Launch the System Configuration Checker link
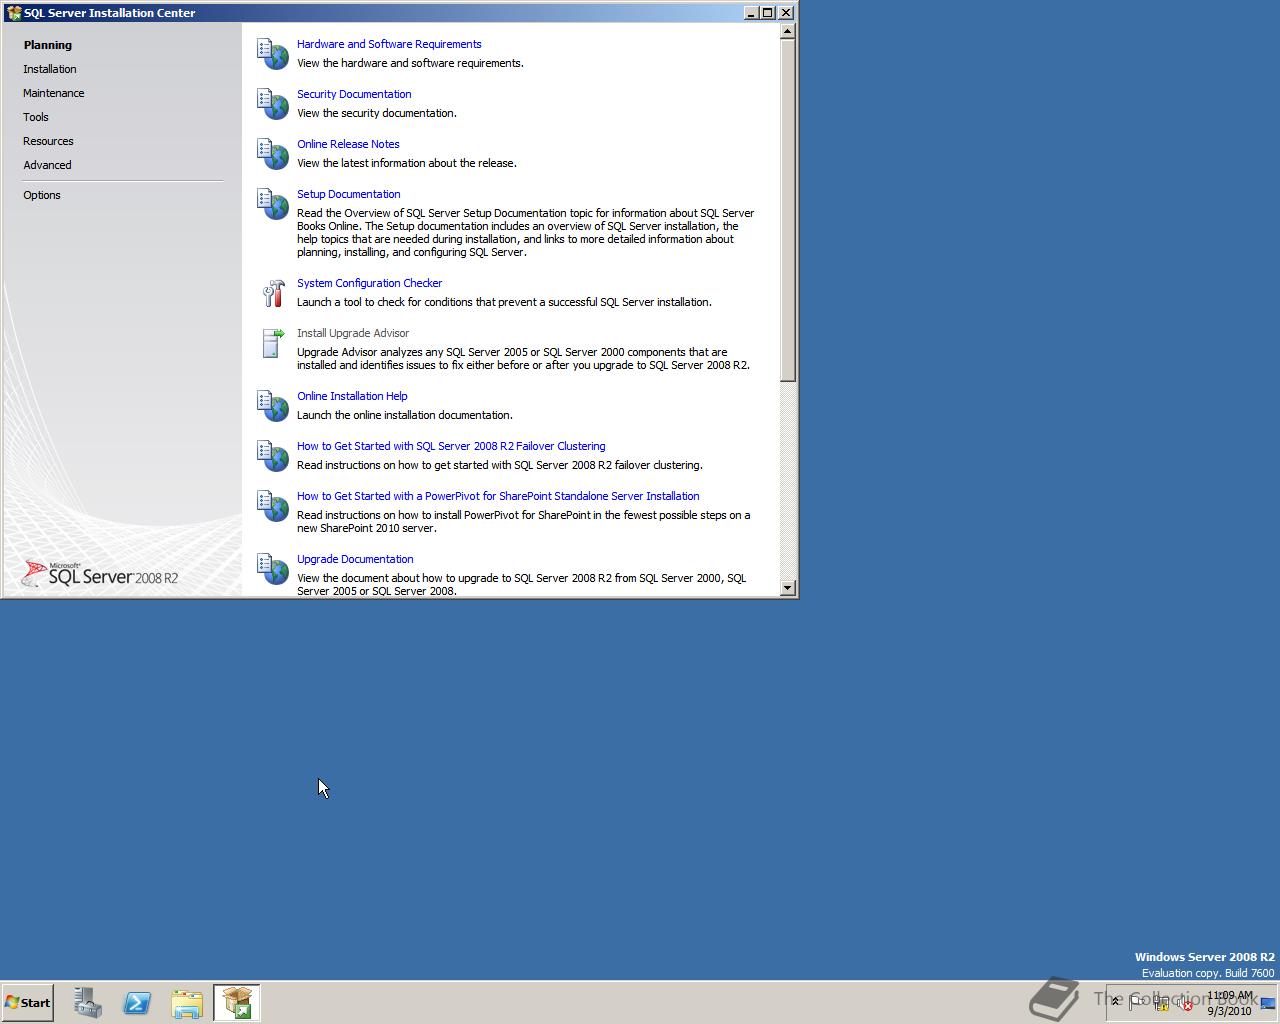The height and width of the screenshot is (1024, 1280). [369, 283]
